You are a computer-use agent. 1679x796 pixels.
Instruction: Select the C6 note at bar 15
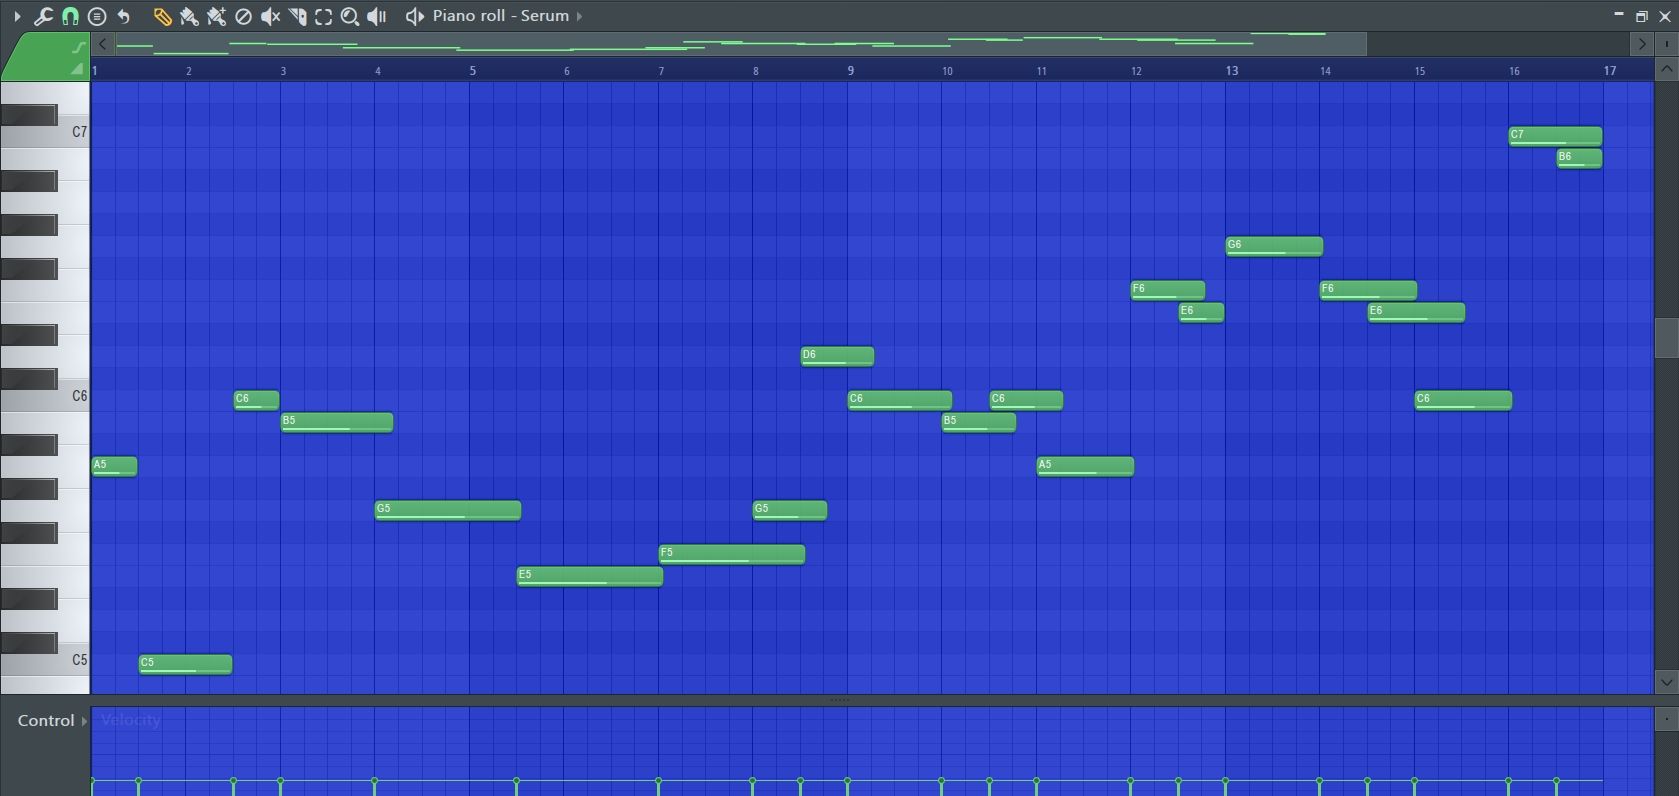pos(1463,400)
